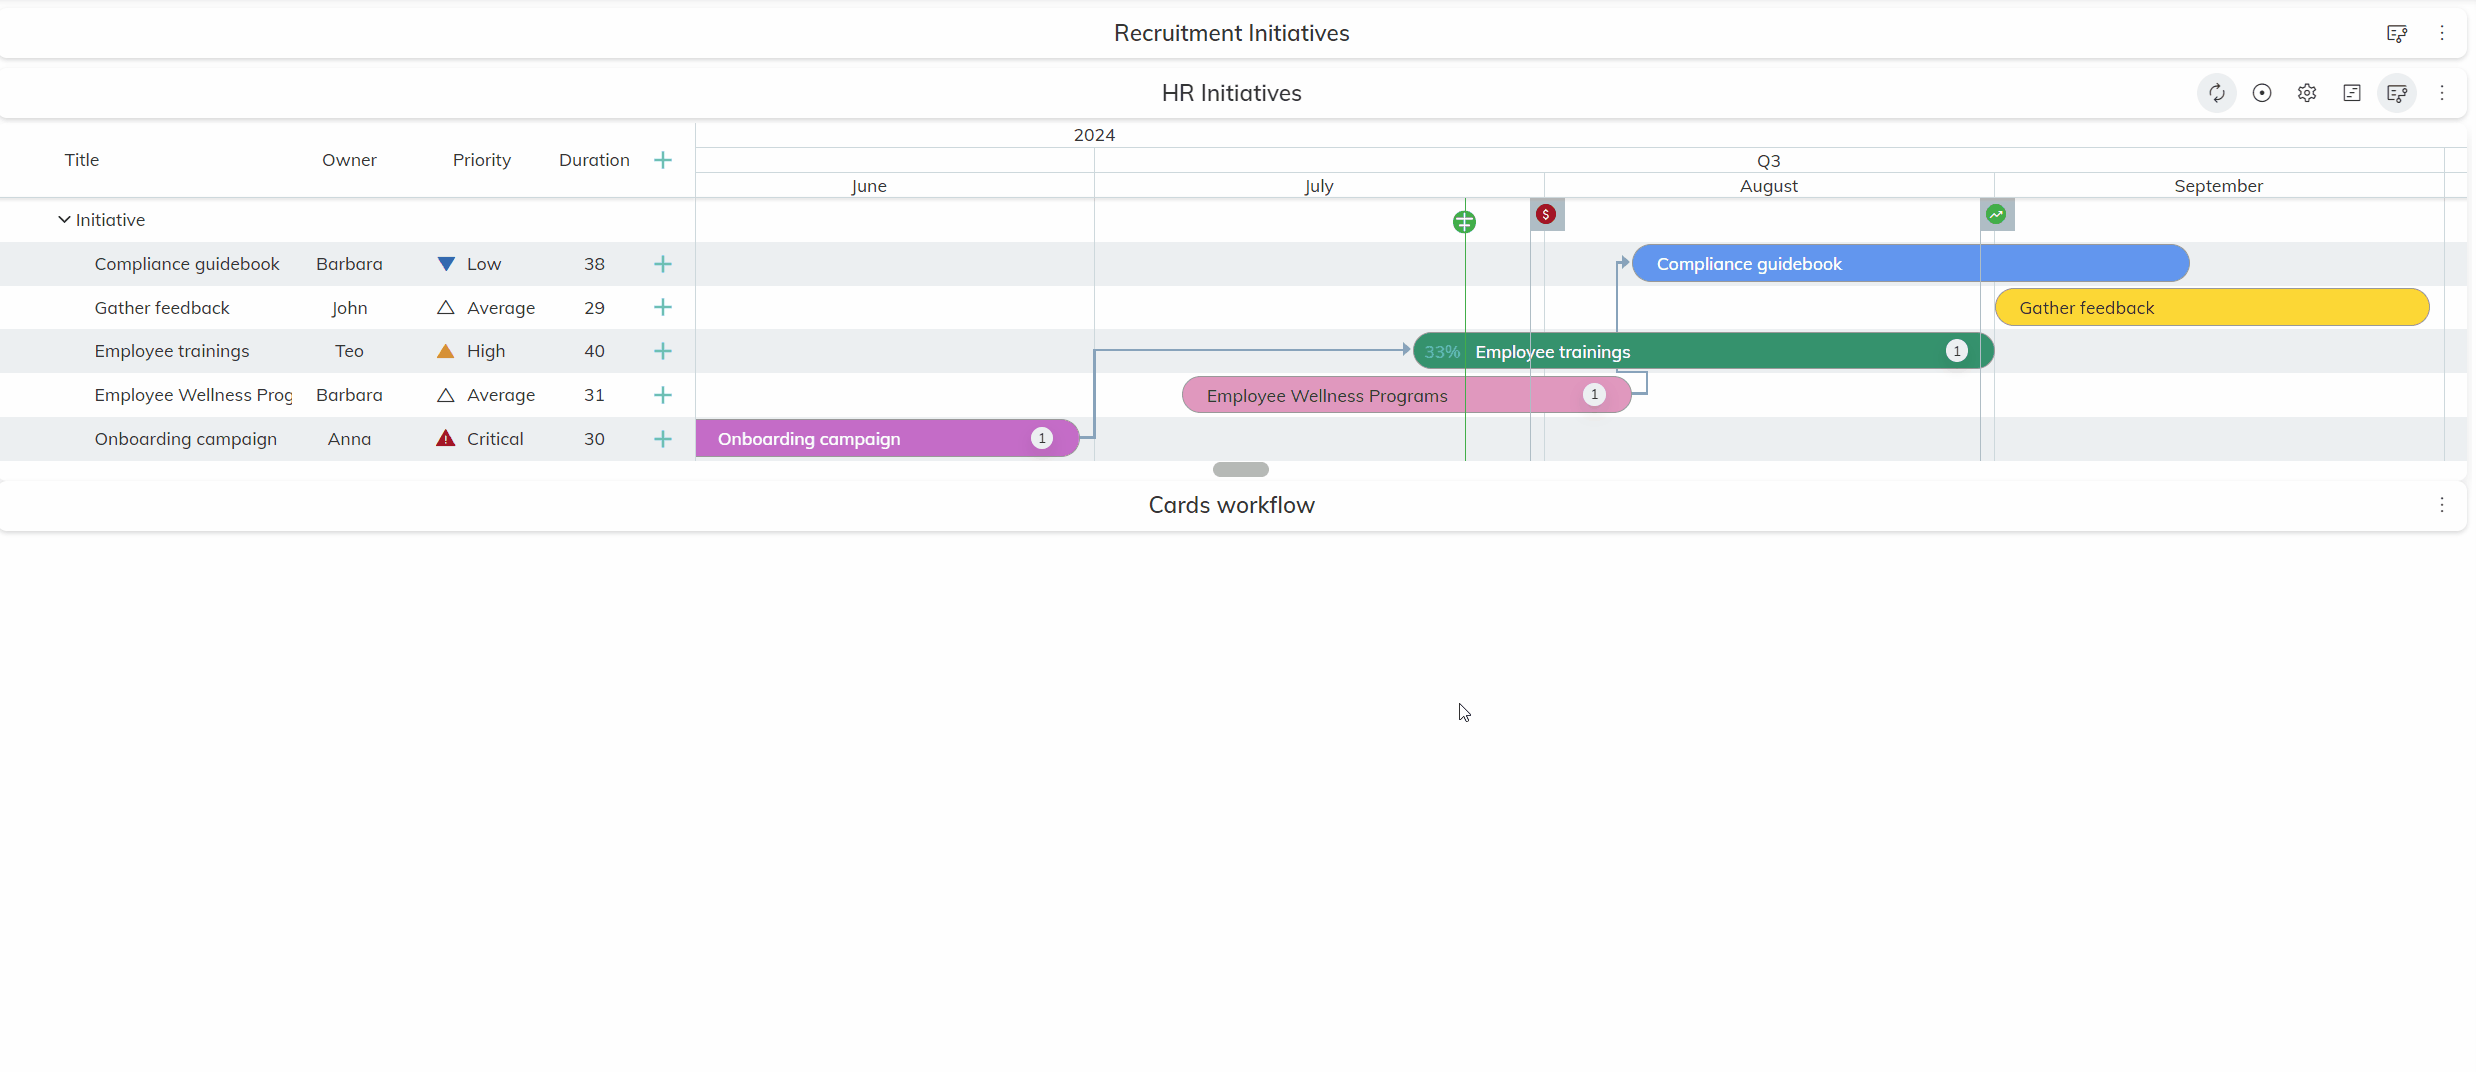Image resolution: width=2476 pixels, height=1072 pixels.
Task: Click the green milestone marker in July
Action: pos(1464,222)
